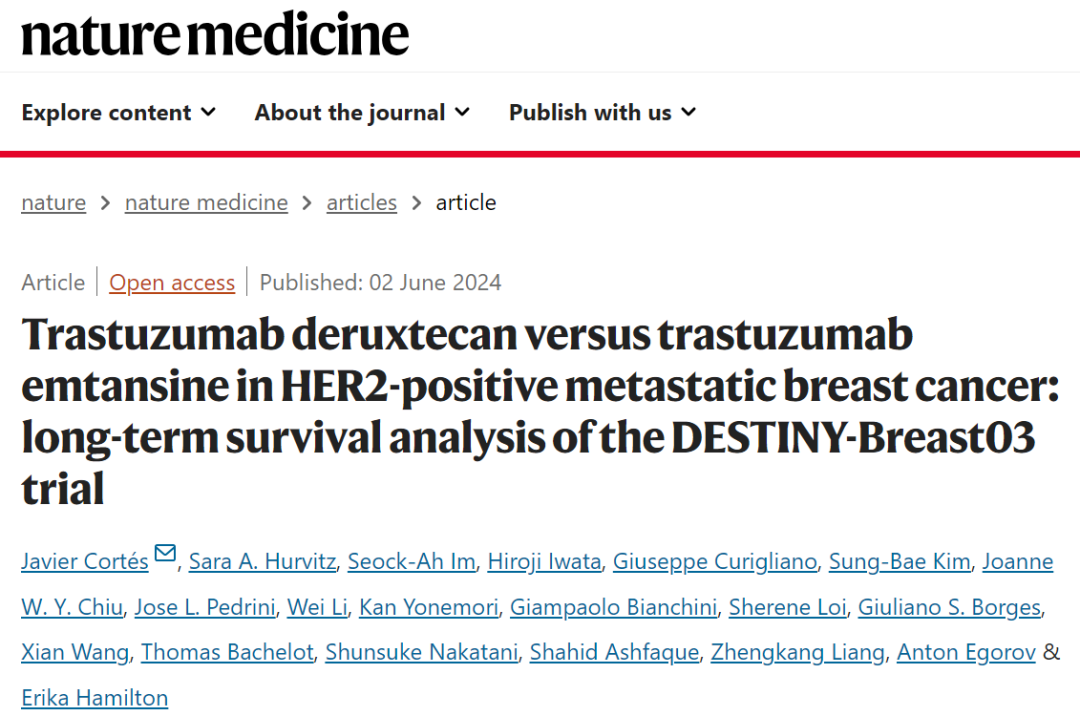This screenshot has width=1080, height=716.
Task: Select Anton Egorov author link
Action: coord(966,652)
